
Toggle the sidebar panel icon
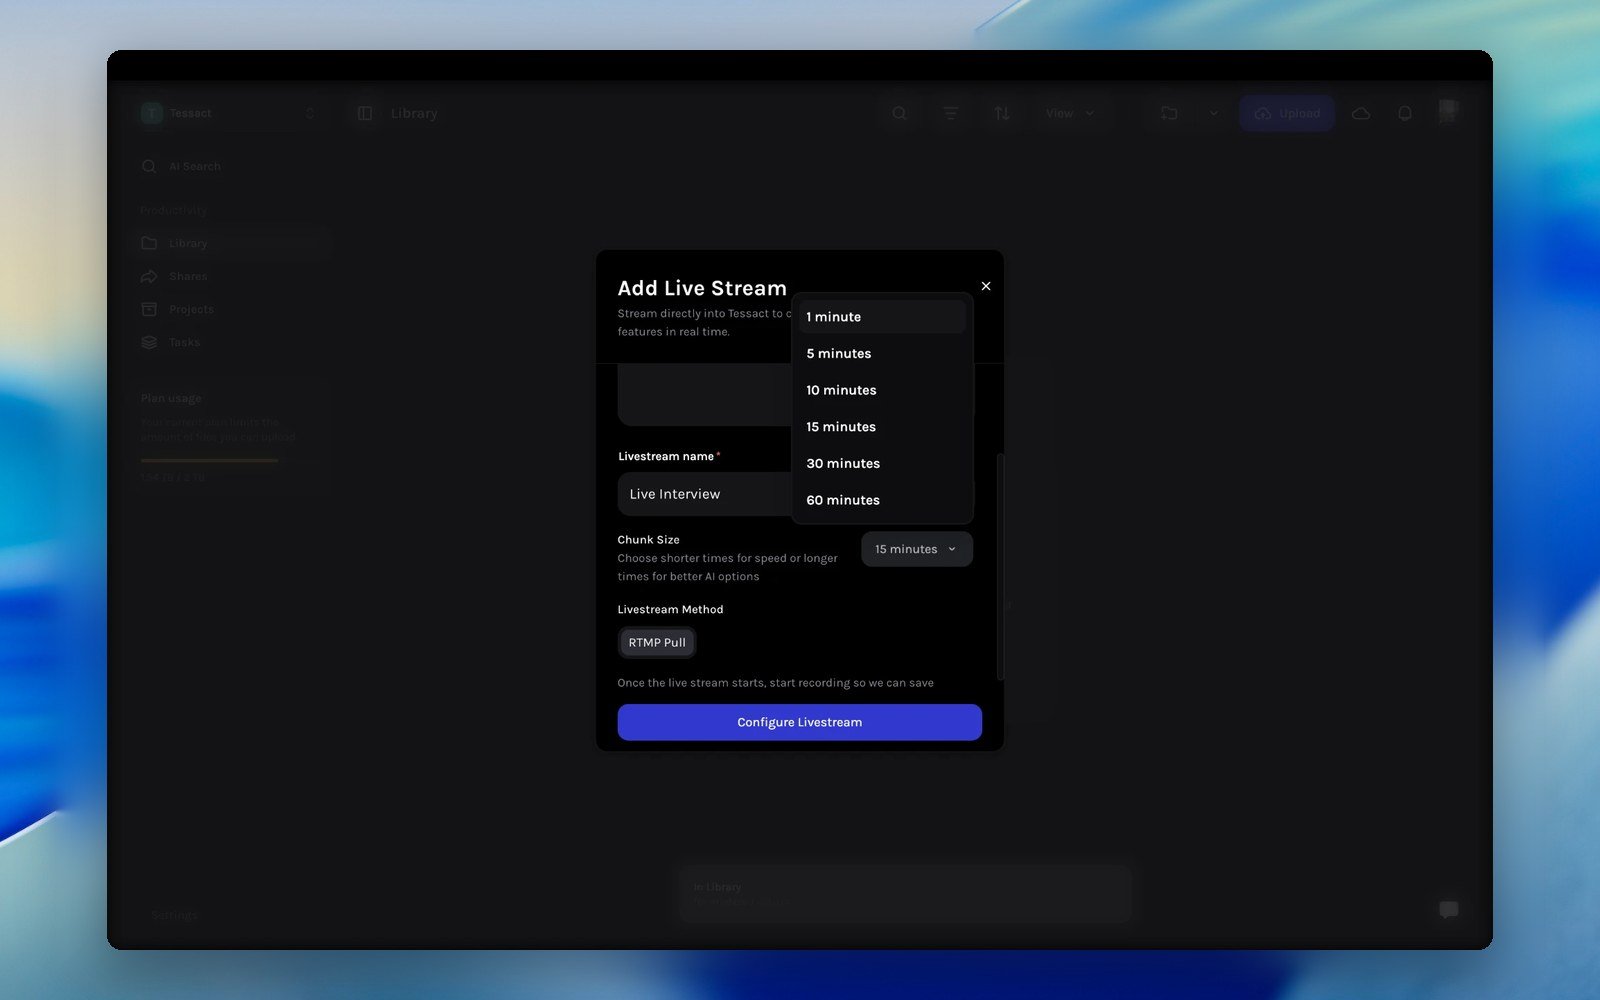tap(365, 113)
